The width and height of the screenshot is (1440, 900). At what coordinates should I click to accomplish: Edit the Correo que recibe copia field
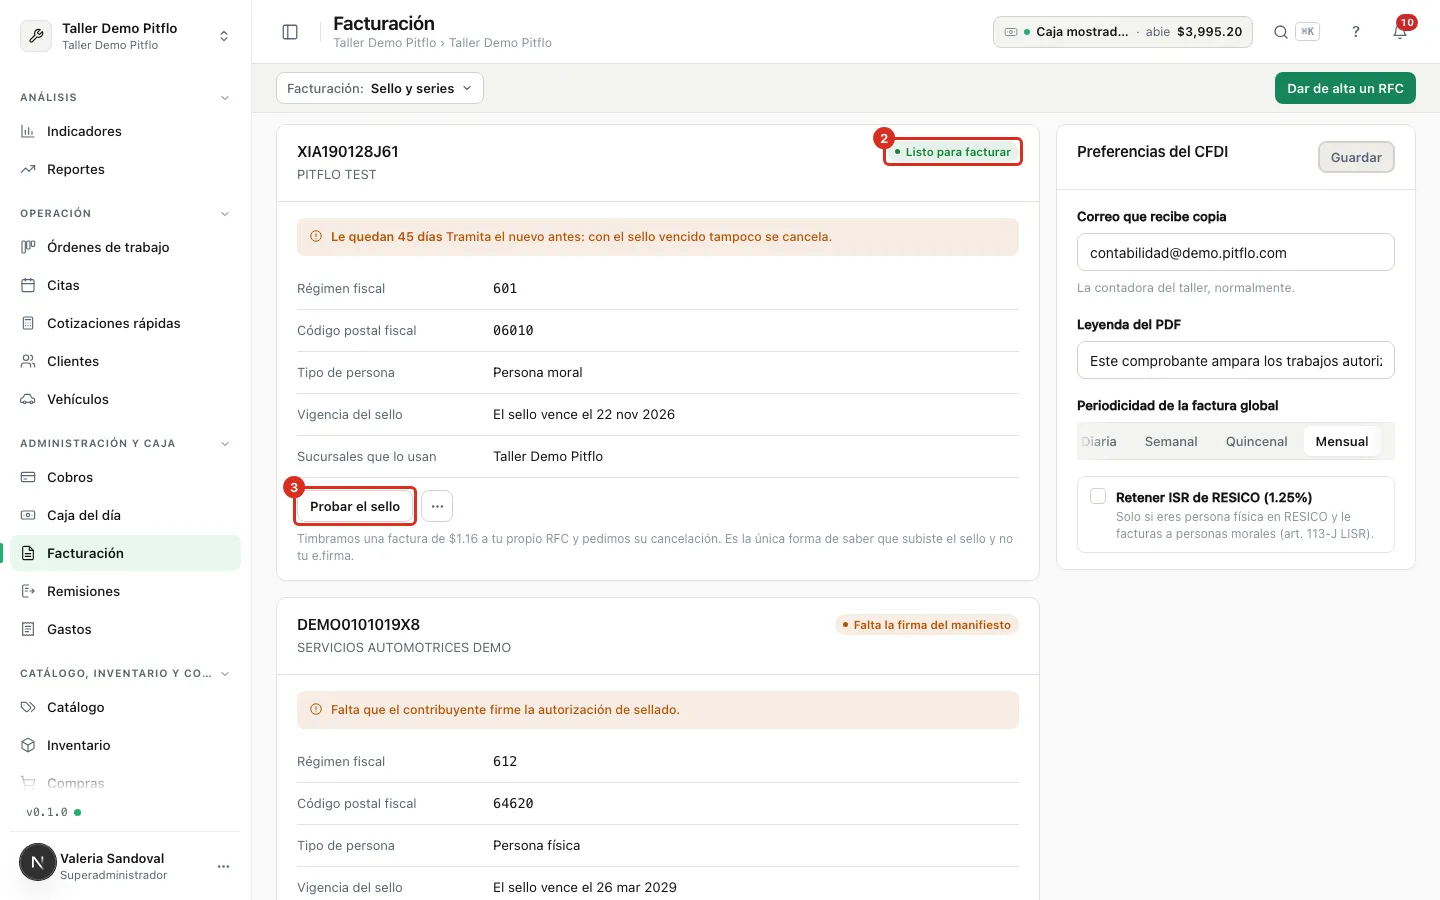coord(1236,252)
